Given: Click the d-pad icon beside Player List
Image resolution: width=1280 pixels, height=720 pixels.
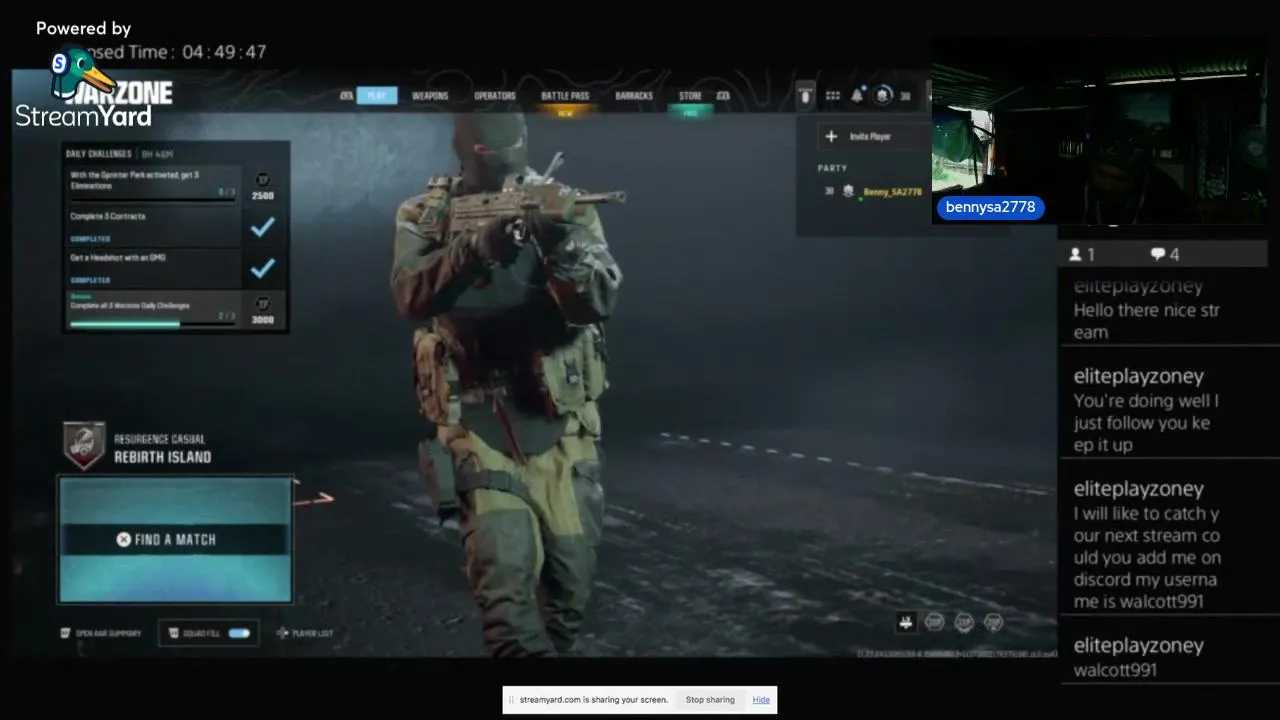Looking at the screenshot, I should (283, 633).
